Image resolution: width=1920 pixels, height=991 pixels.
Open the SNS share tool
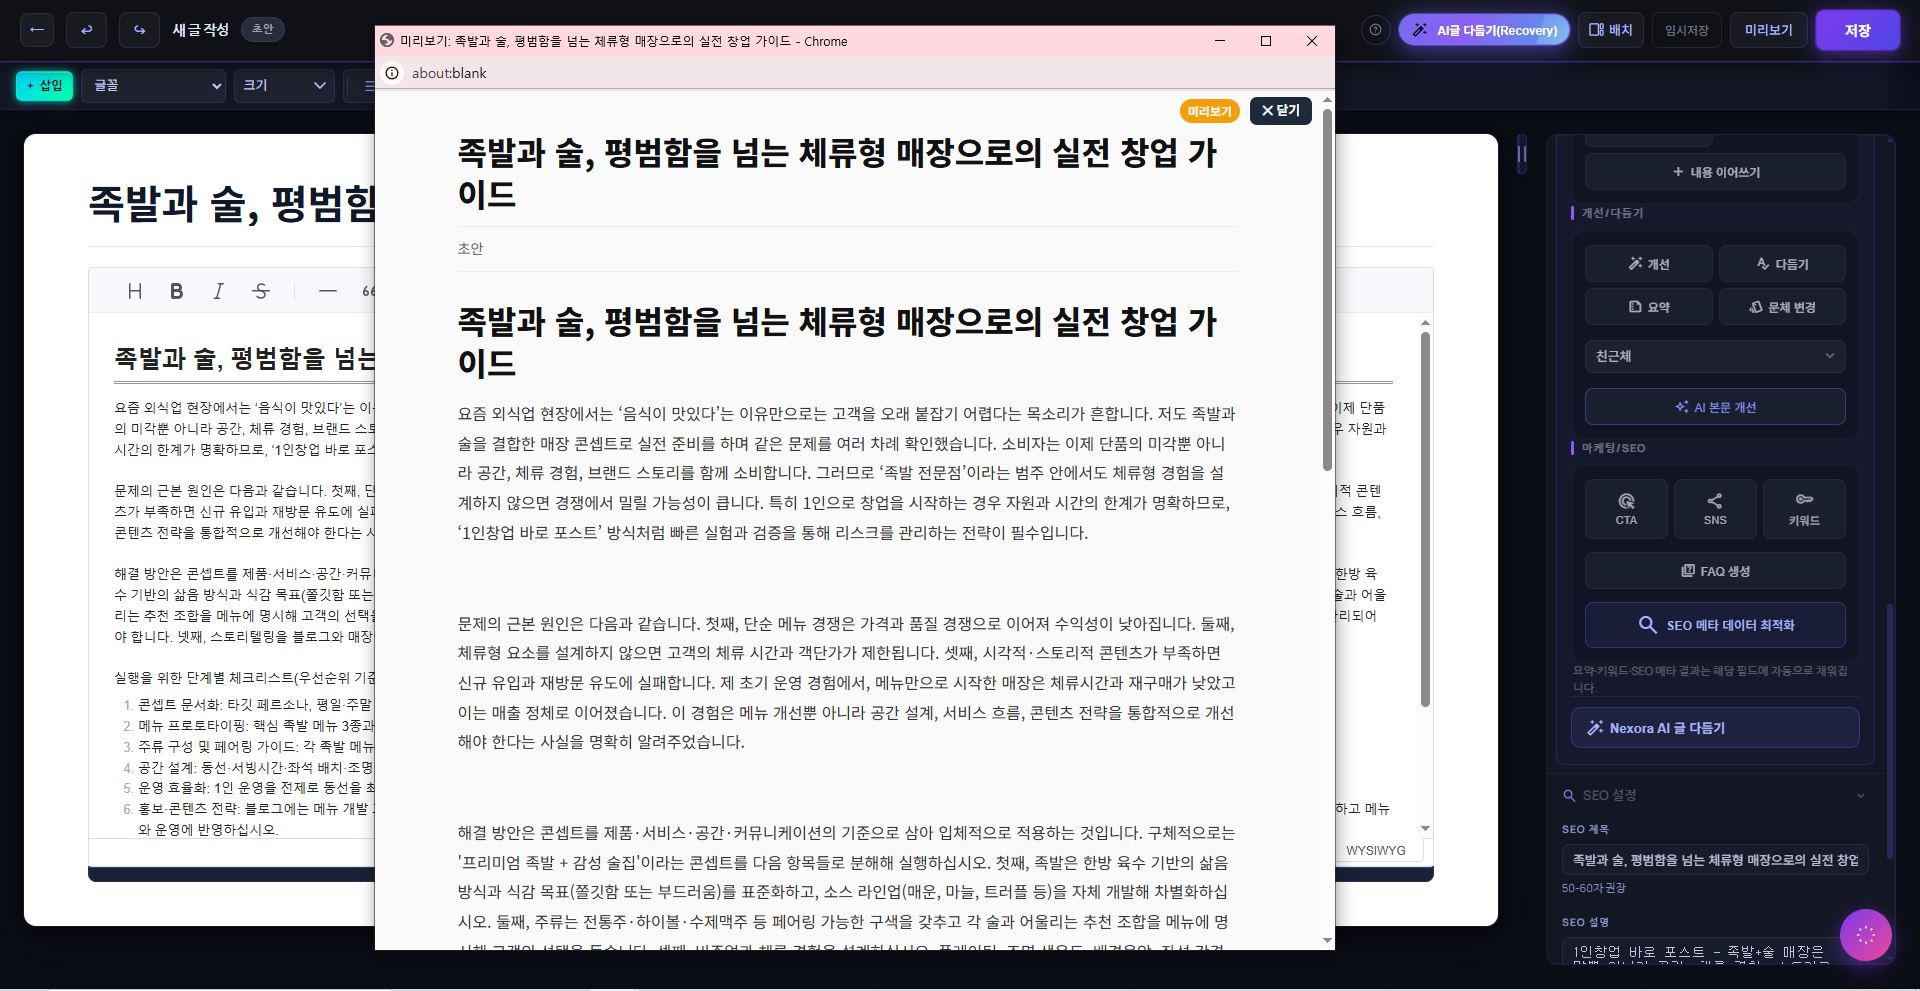pyautogui.click(x=1715, y=509)
